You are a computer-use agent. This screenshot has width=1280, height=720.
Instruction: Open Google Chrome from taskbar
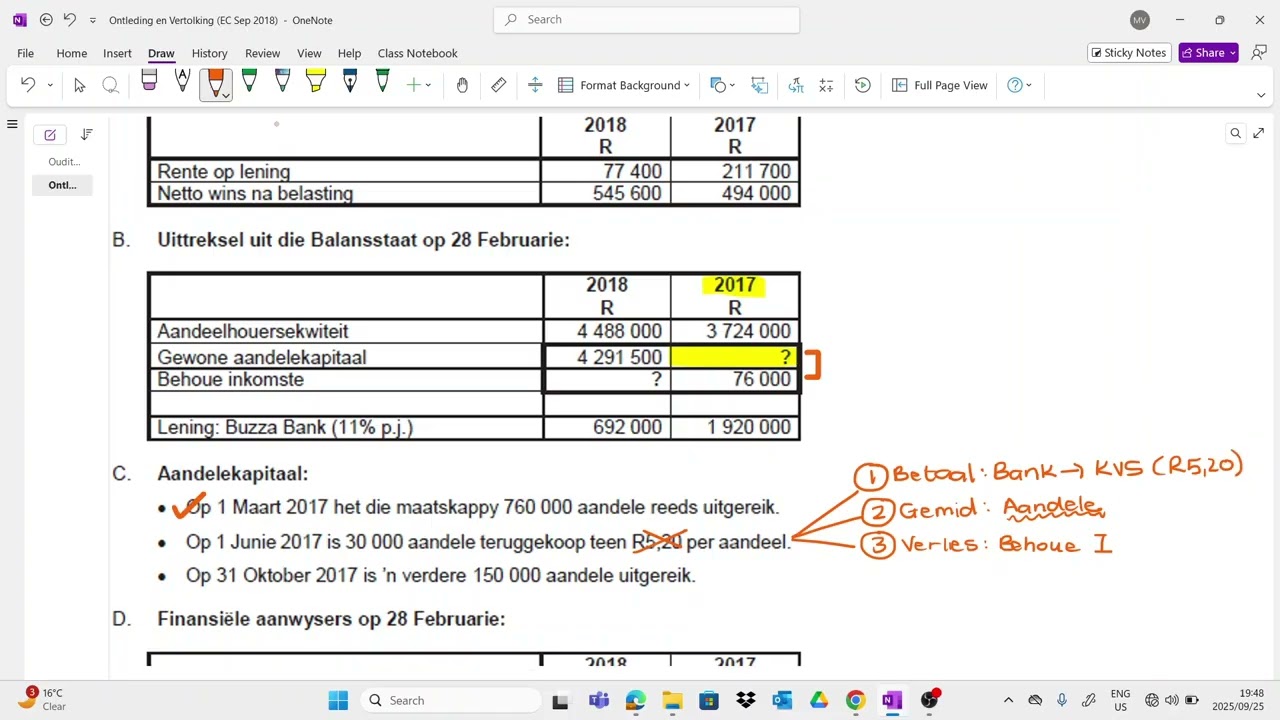855,700
